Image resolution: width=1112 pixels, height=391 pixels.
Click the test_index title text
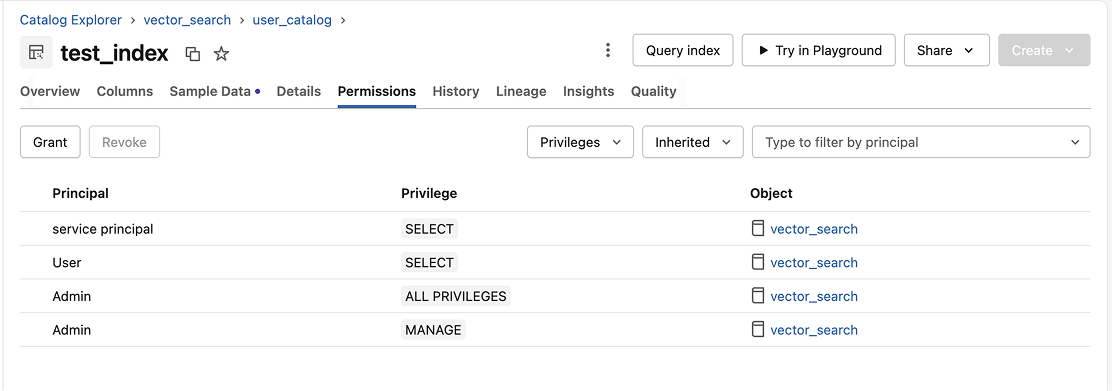(114, 53)
